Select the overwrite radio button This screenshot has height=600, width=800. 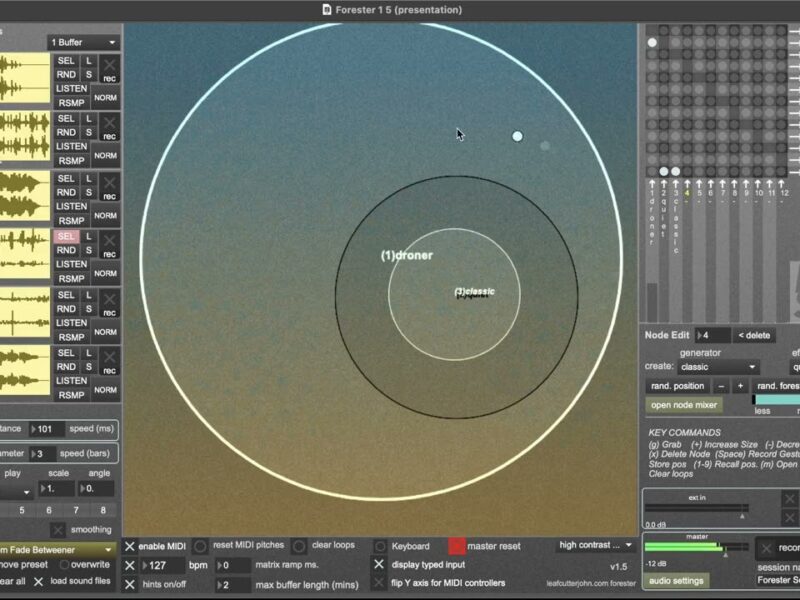click(64, 564)
